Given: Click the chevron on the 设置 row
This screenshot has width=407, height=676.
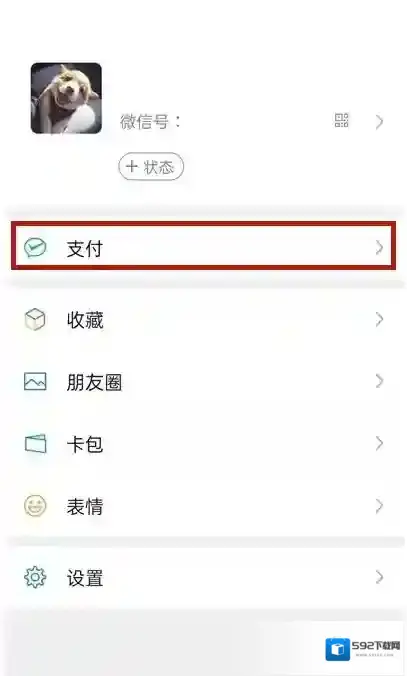Looking at the screenshot, I should point(379,577).
